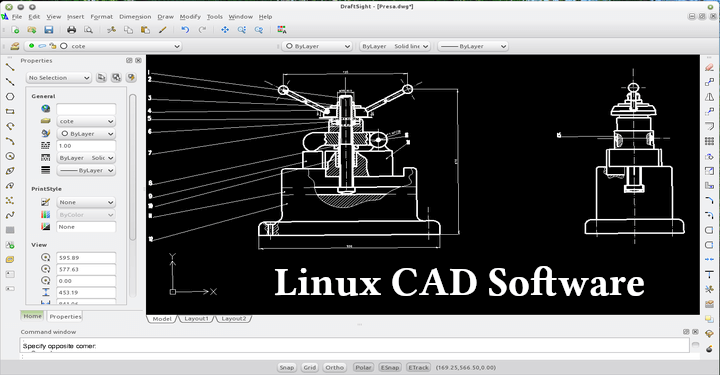Open Print Preview from the toolbar
The width and height of the screenshot is (720, 375).
pos(88,30)
